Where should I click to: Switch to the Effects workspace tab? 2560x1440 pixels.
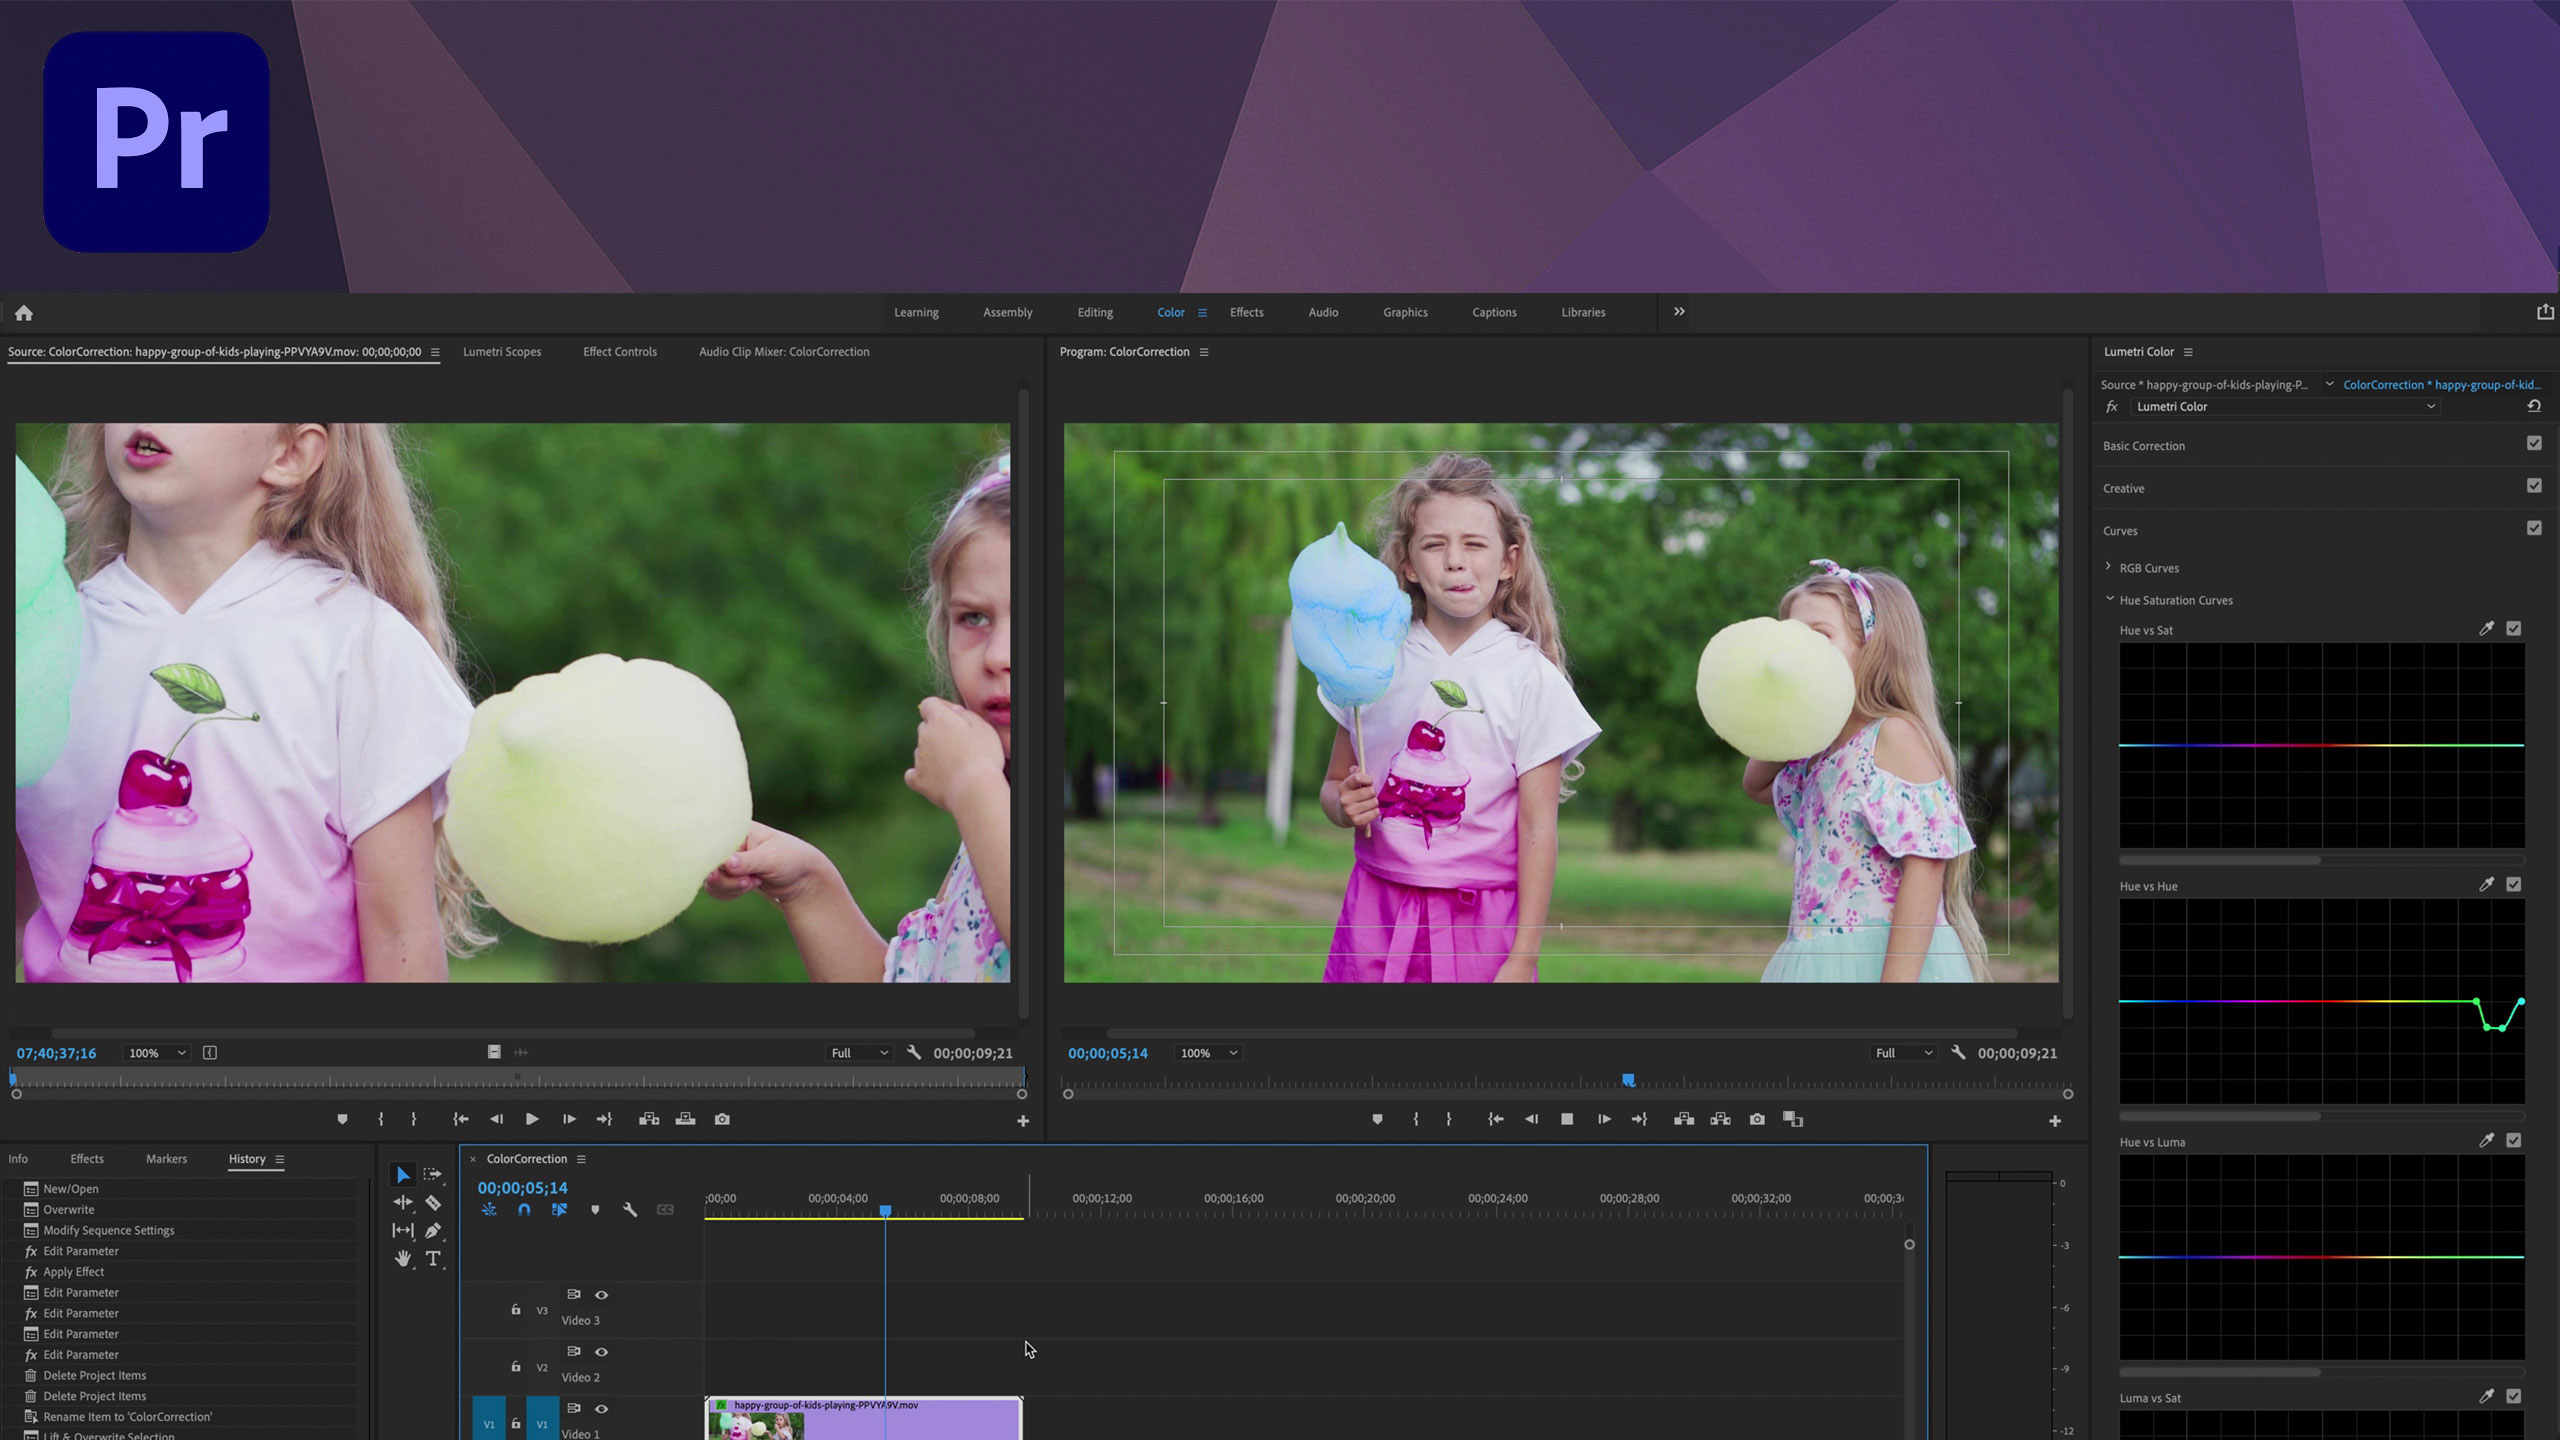pyautogui.click(x=1247, y=311)
